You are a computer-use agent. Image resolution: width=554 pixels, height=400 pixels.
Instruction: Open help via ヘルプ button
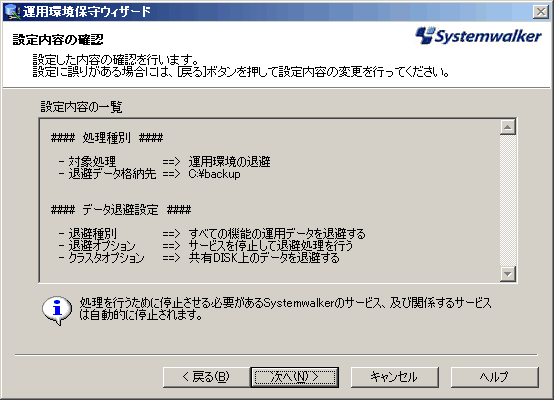pos(495,377)
